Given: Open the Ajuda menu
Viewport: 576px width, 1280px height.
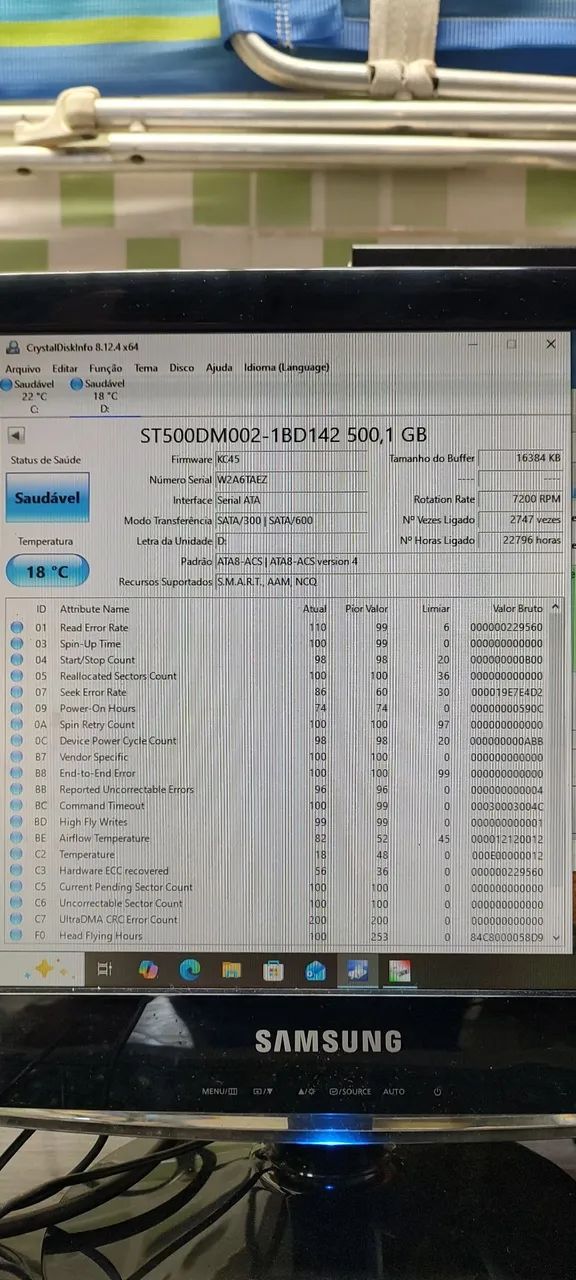Looking at the screenshot, I should (x=219, y=368).
